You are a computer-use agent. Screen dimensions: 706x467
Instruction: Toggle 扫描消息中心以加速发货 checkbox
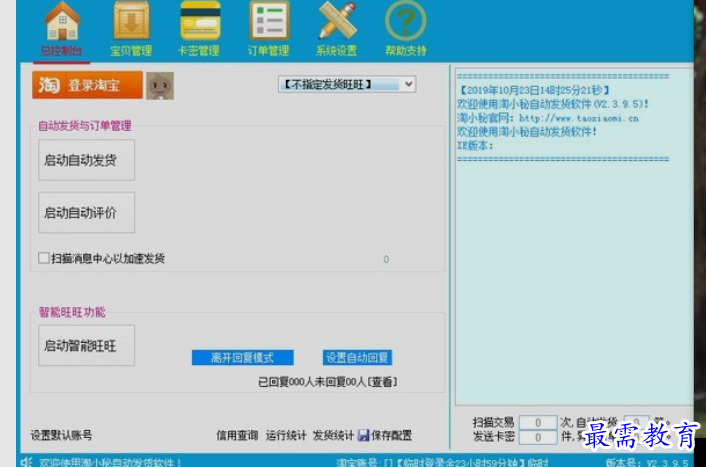coord(44,258)
